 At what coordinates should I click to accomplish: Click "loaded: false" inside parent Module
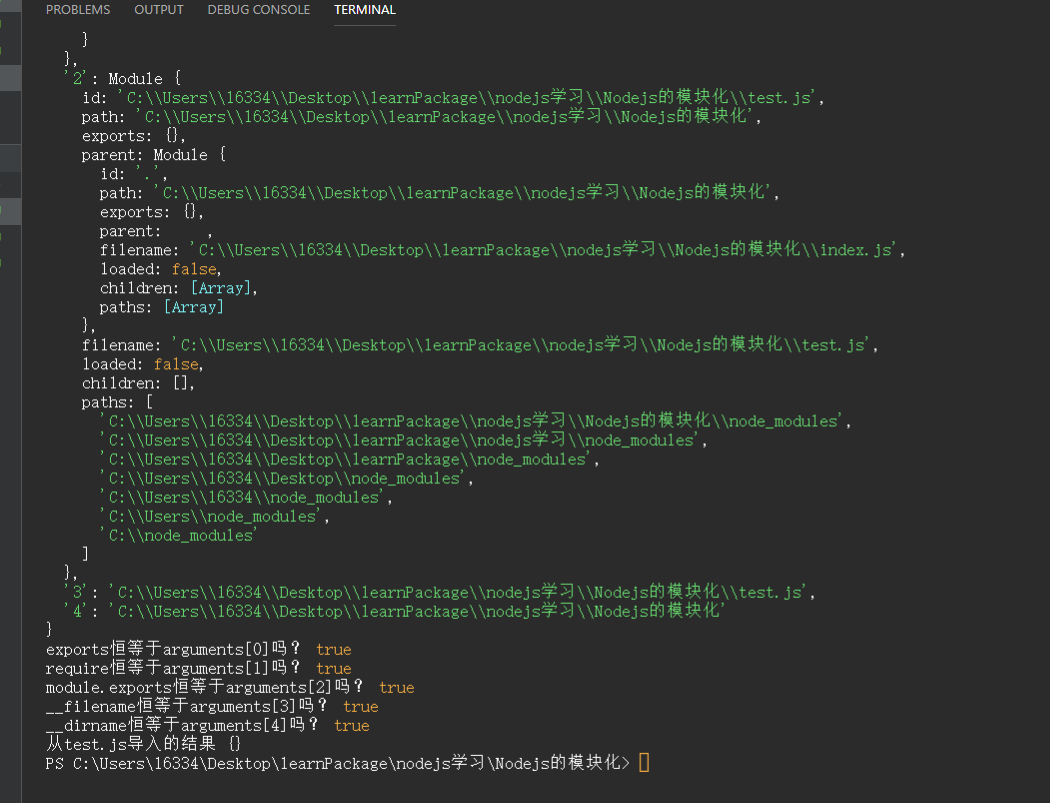[160, 269]
